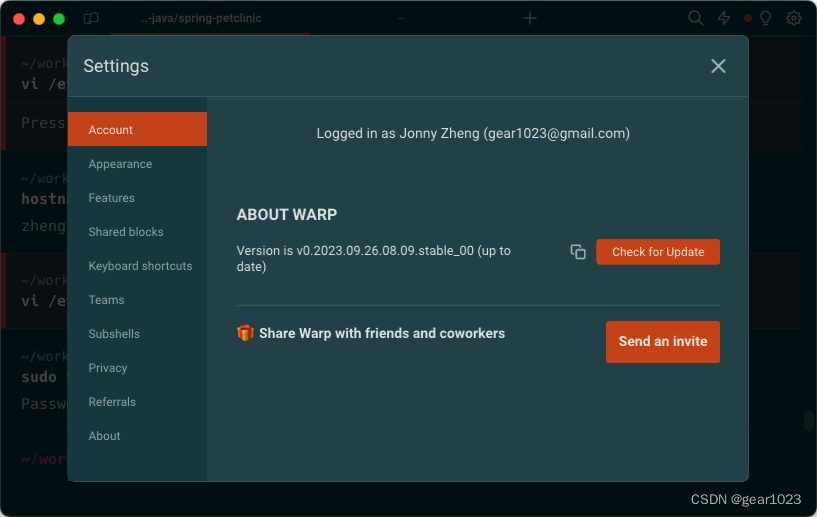This screenshot has width=817, height=517.
Task: Click the ABOUT WARP heading
Action: (x=287, y=214)
